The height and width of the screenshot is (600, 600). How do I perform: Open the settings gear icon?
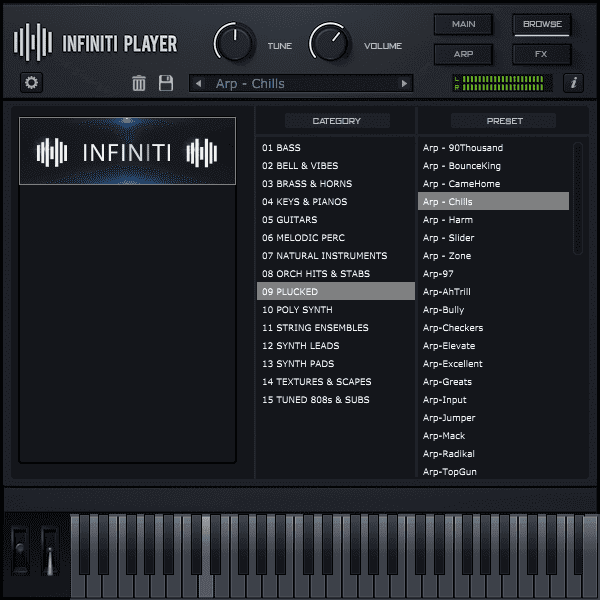(x=31, y=83)
